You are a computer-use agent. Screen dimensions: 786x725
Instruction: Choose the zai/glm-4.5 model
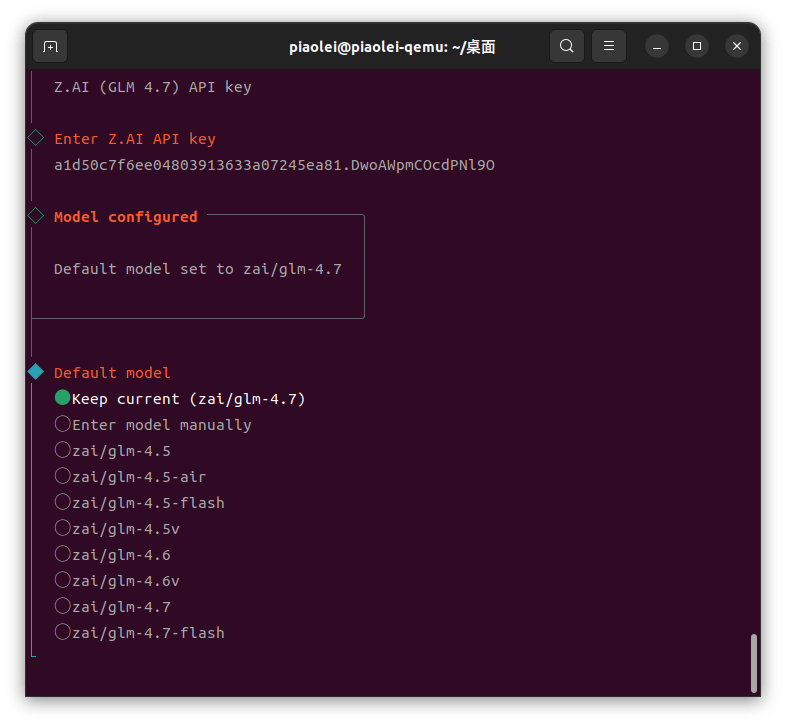[112, 451]
